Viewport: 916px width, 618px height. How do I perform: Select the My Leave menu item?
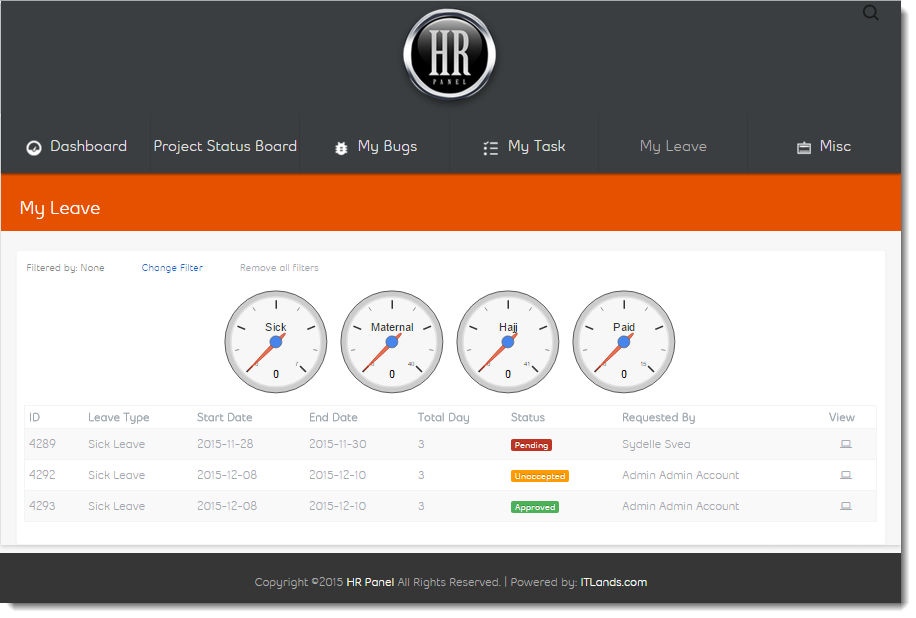673,147
